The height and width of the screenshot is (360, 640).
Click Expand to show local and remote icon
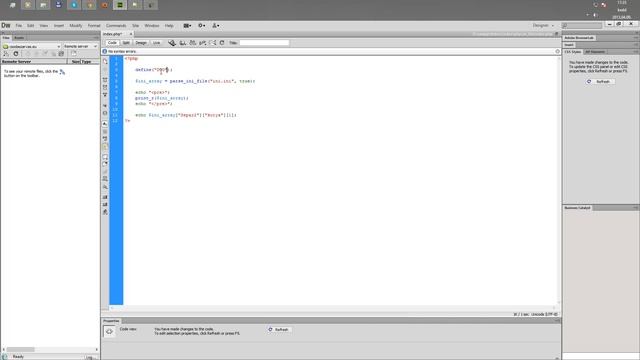[x=73, y=54]
